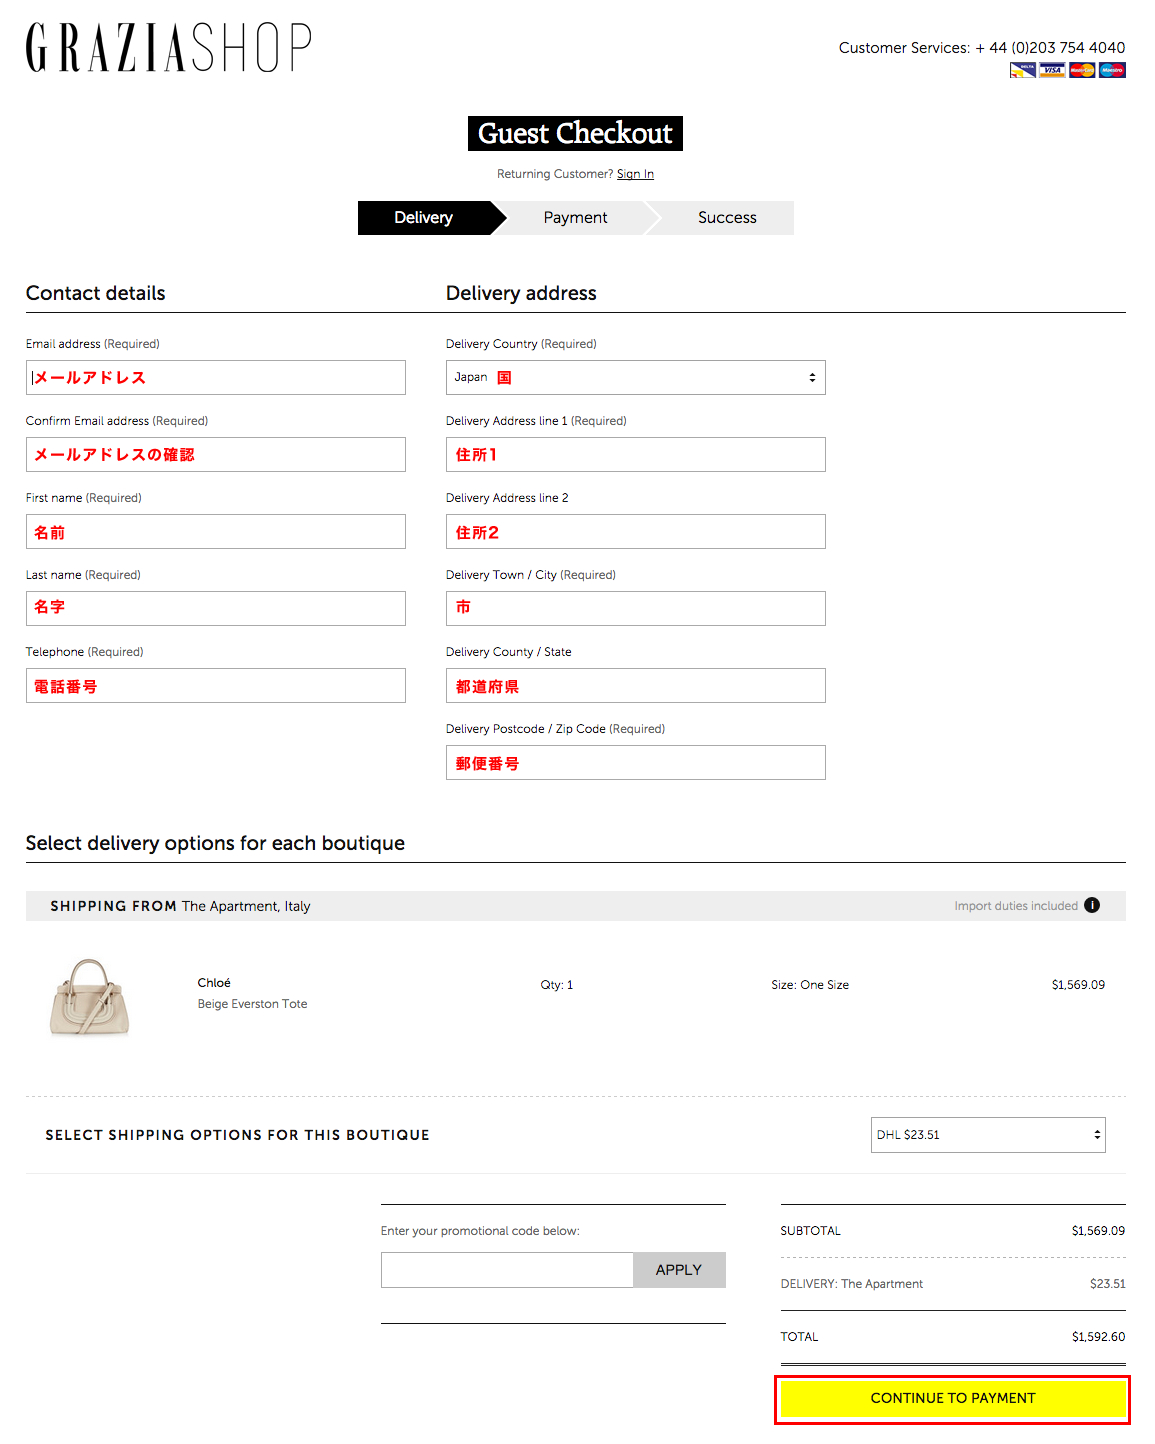Focus the Delivery County / State field
The width and height of the screenshot is (1155, 1444).
pos(636,685)
